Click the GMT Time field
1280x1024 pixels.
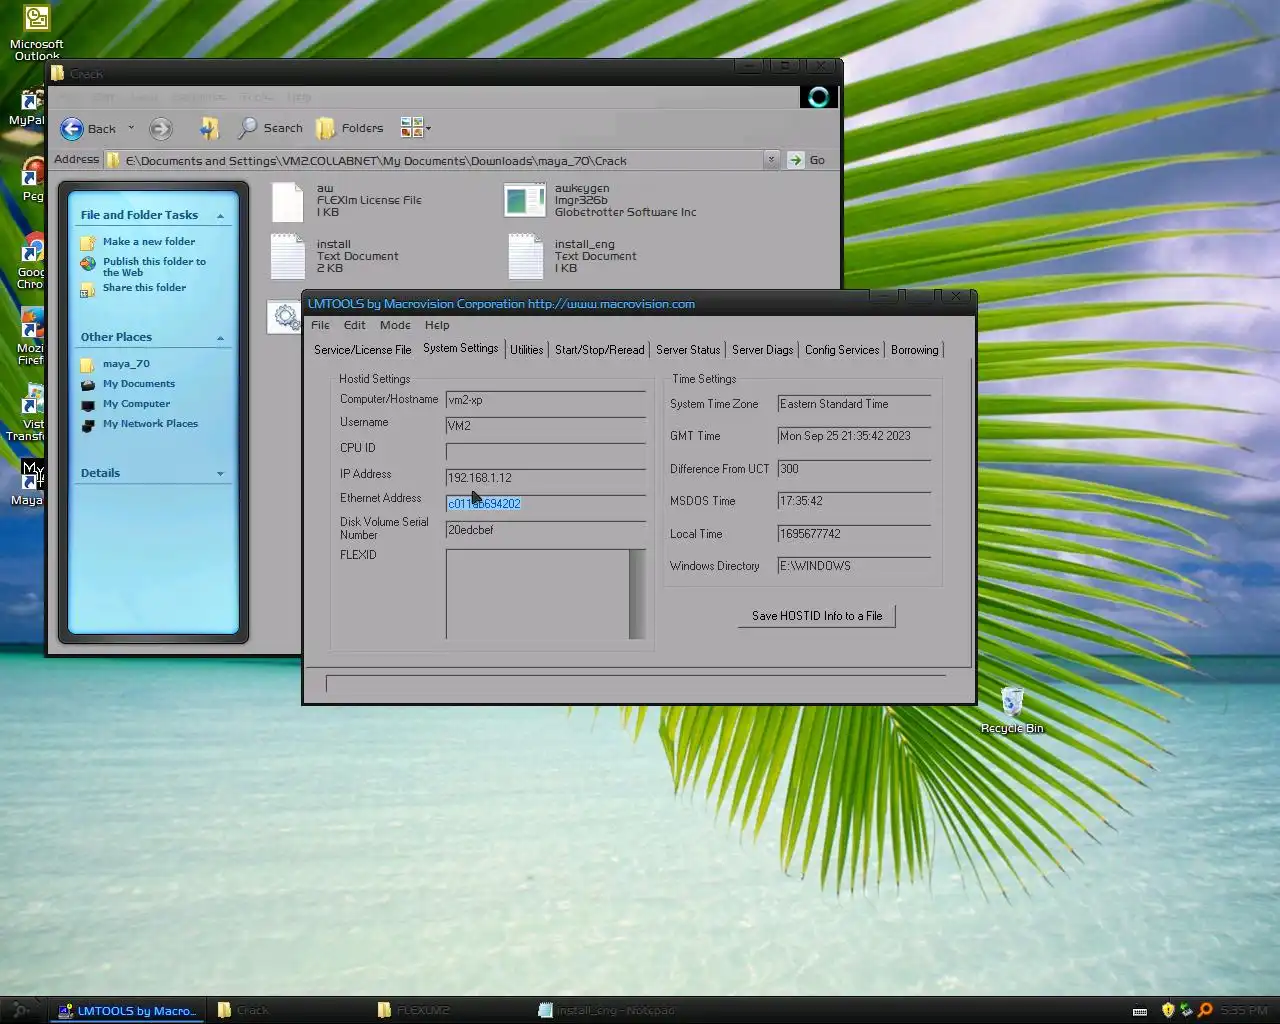(855, 436)
